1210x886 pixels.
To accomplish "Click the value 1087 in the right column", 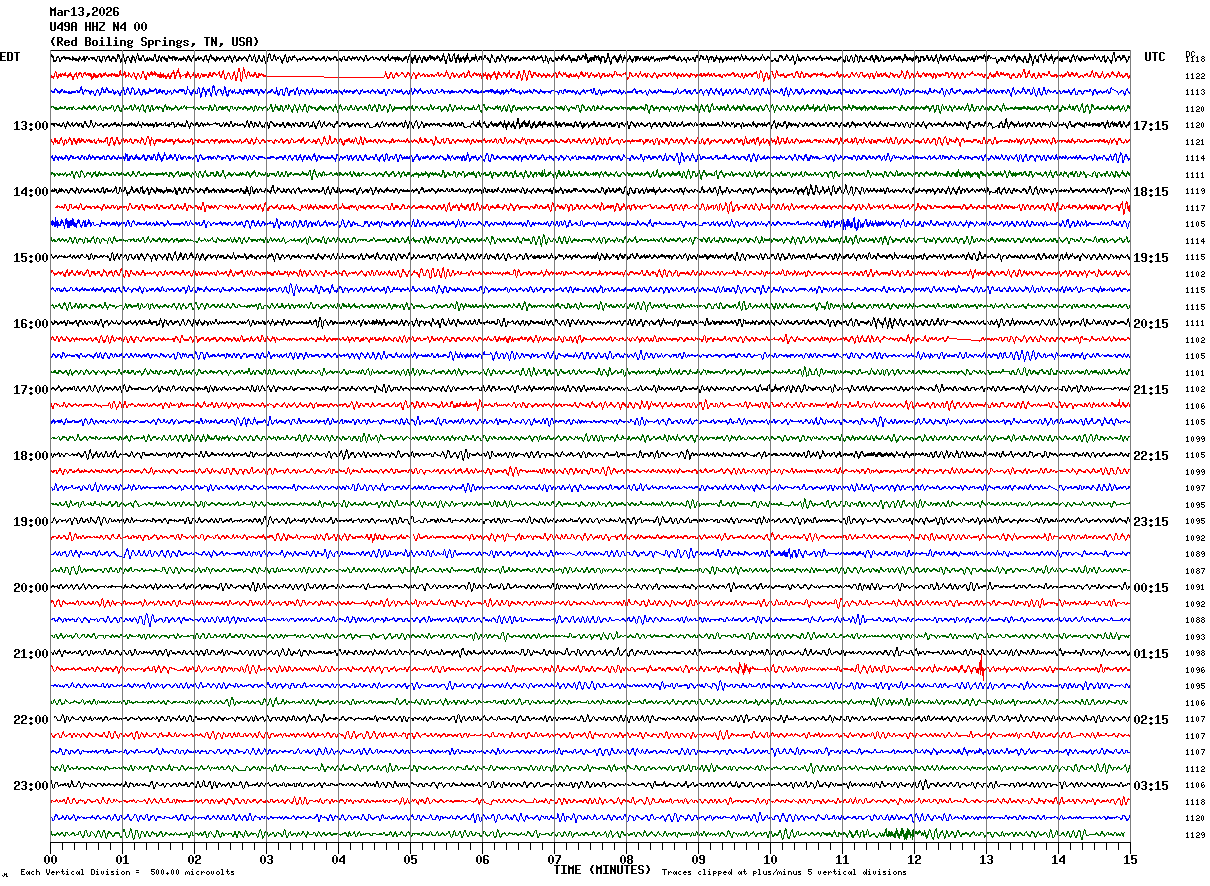I will (1195, 571).
